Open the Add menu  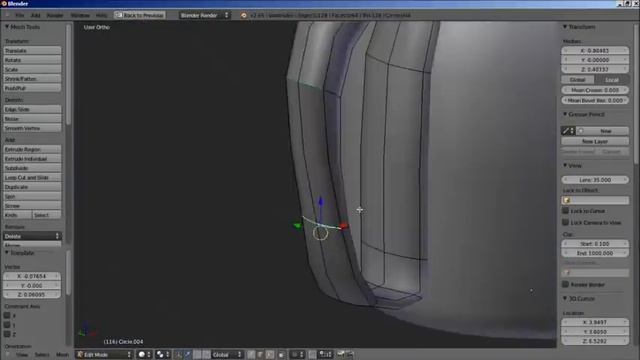36,15
